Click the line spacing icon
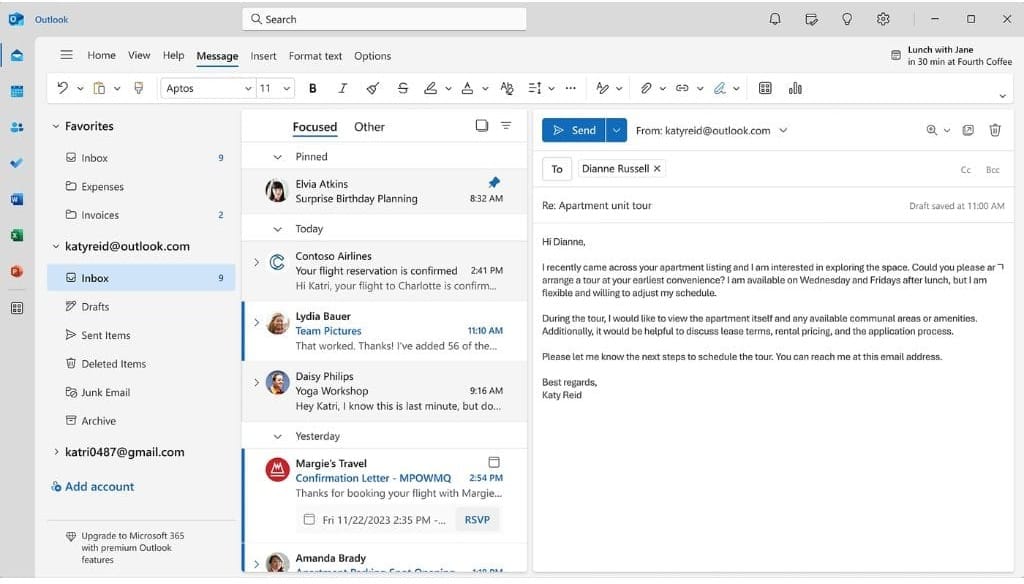This screenshot has width=1024, height=584. tap(535, 88)
